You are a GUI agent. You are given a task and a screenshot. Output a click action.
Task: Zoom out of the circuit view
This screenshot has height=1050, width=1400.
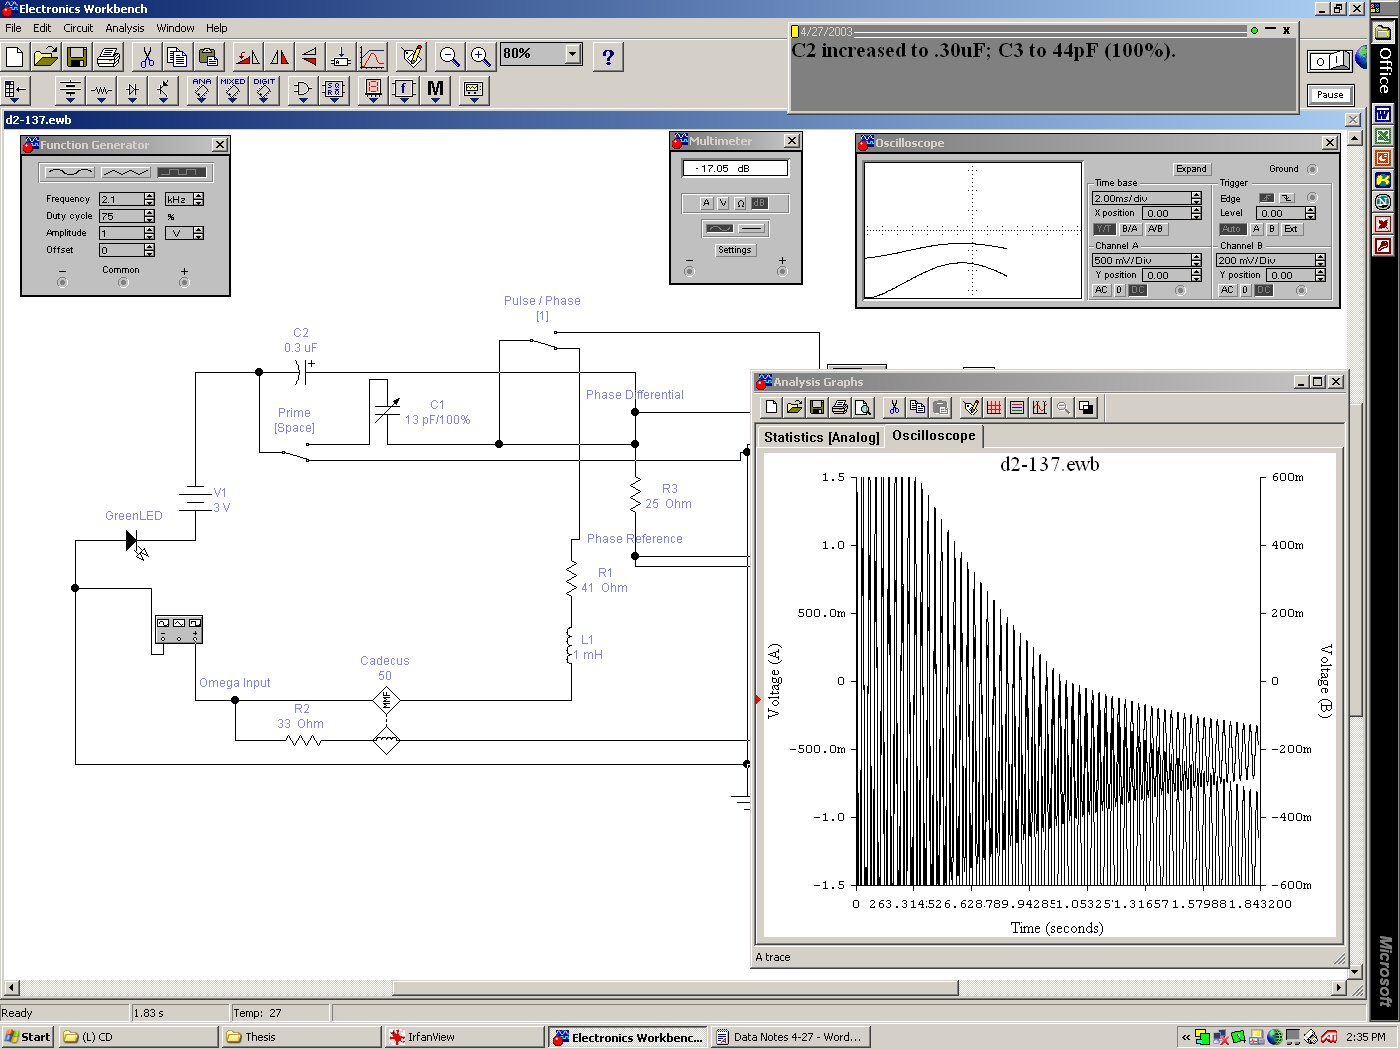pos(450,57)
